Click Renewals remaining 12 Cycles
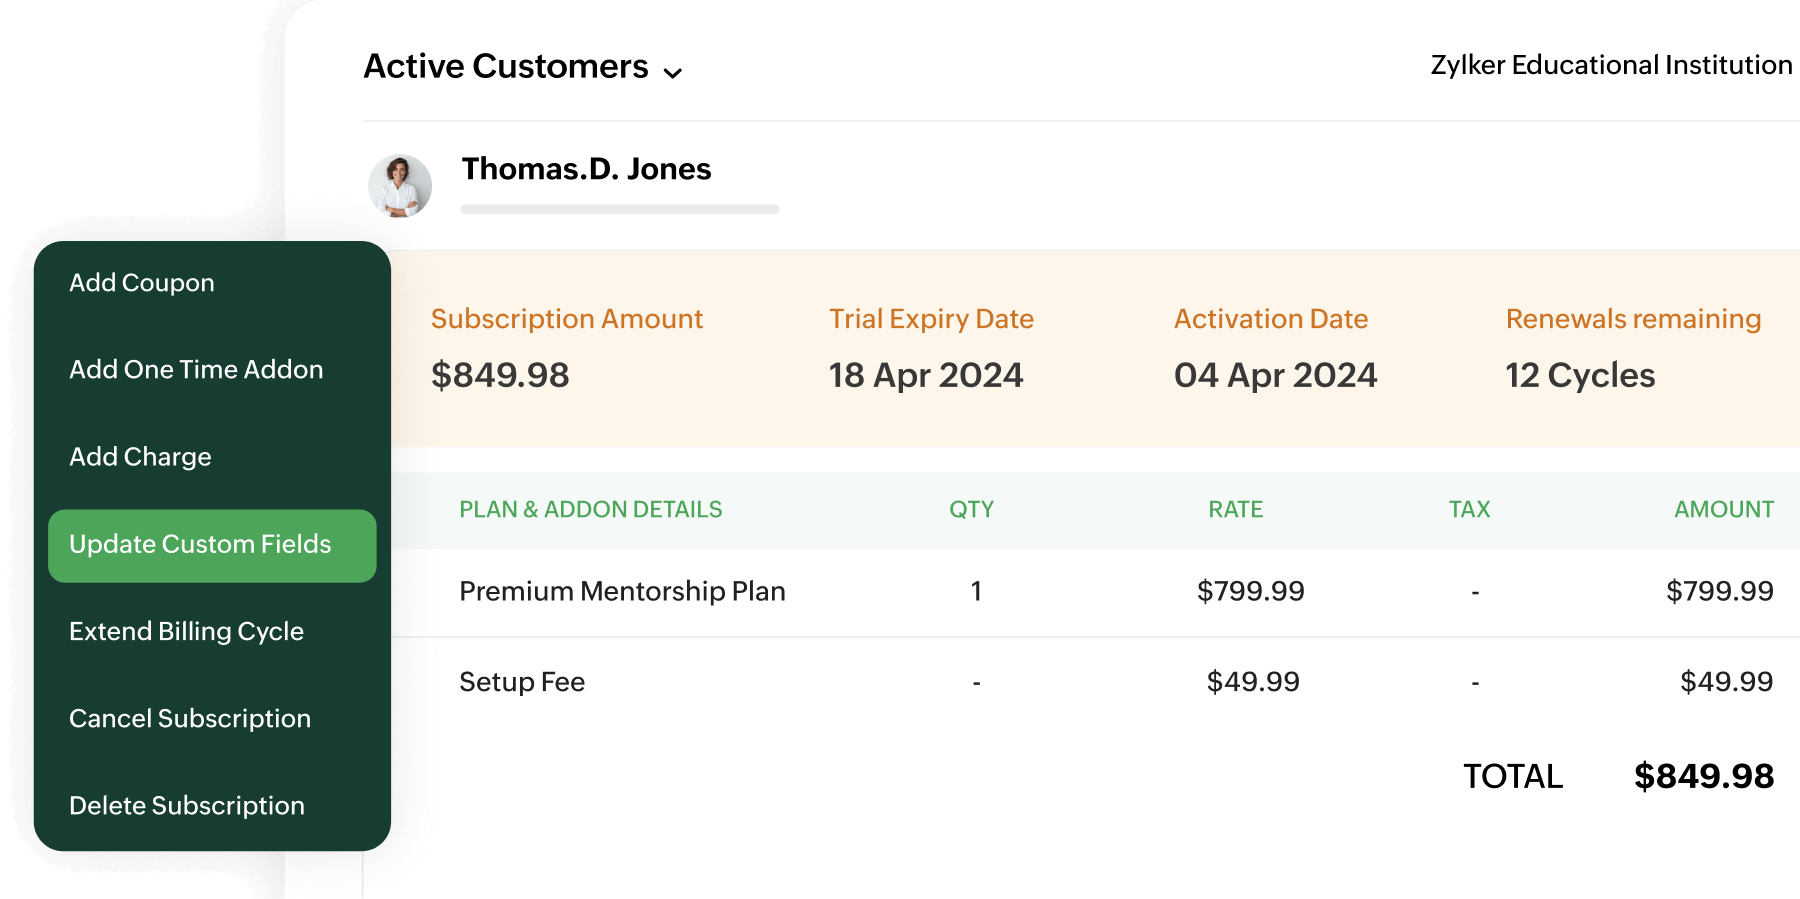This screenshot has height=899, width=1800. [x=1578, y=377]
